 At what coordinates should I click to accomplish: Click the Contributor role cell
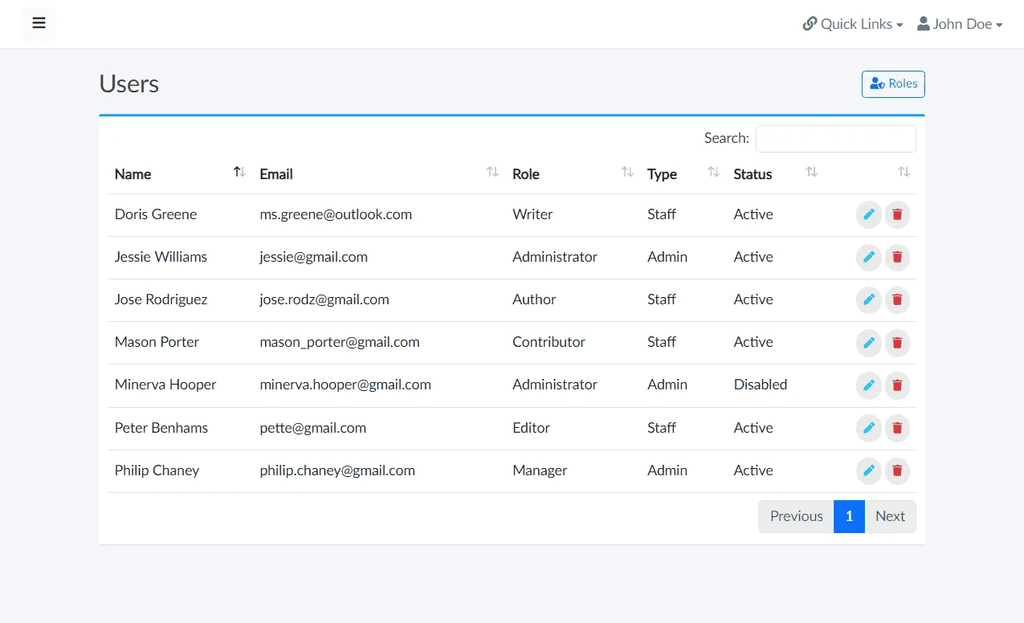(x=549, y=342)
